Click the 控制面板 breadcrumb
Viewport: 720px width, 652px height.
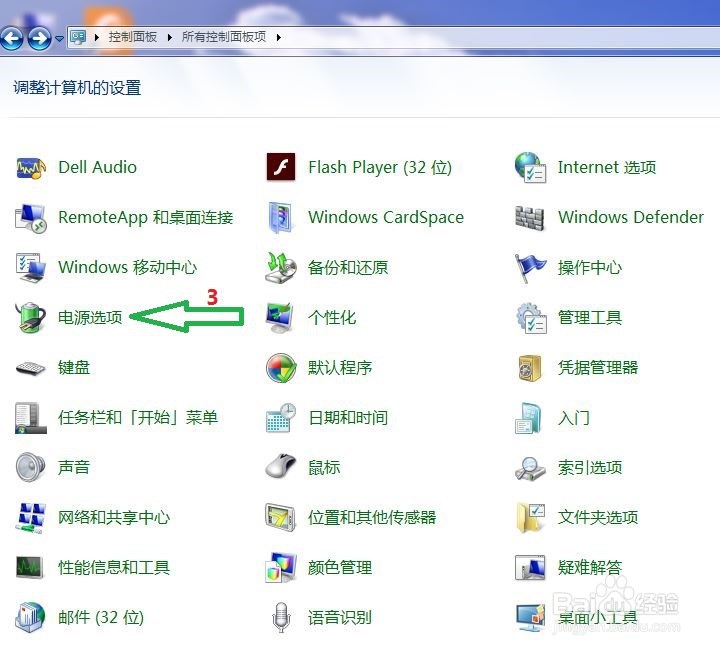click(x=133, y=37)
